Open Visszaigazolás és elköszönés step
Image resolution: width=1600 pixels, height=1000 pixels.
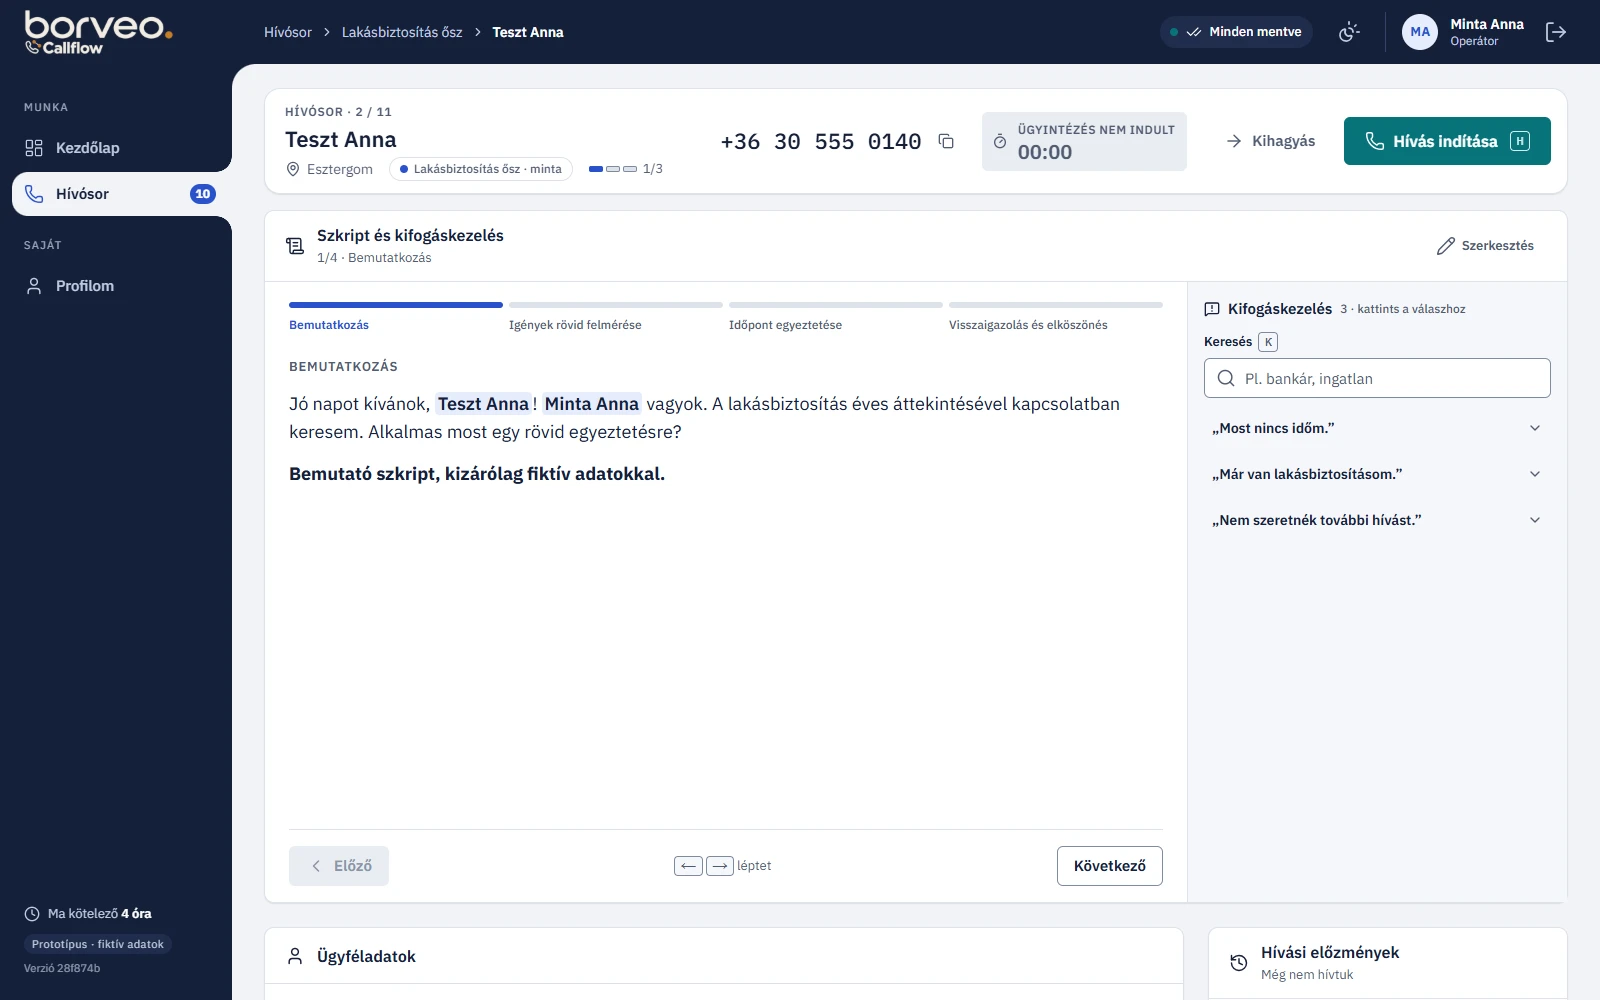pos(1056,317)
